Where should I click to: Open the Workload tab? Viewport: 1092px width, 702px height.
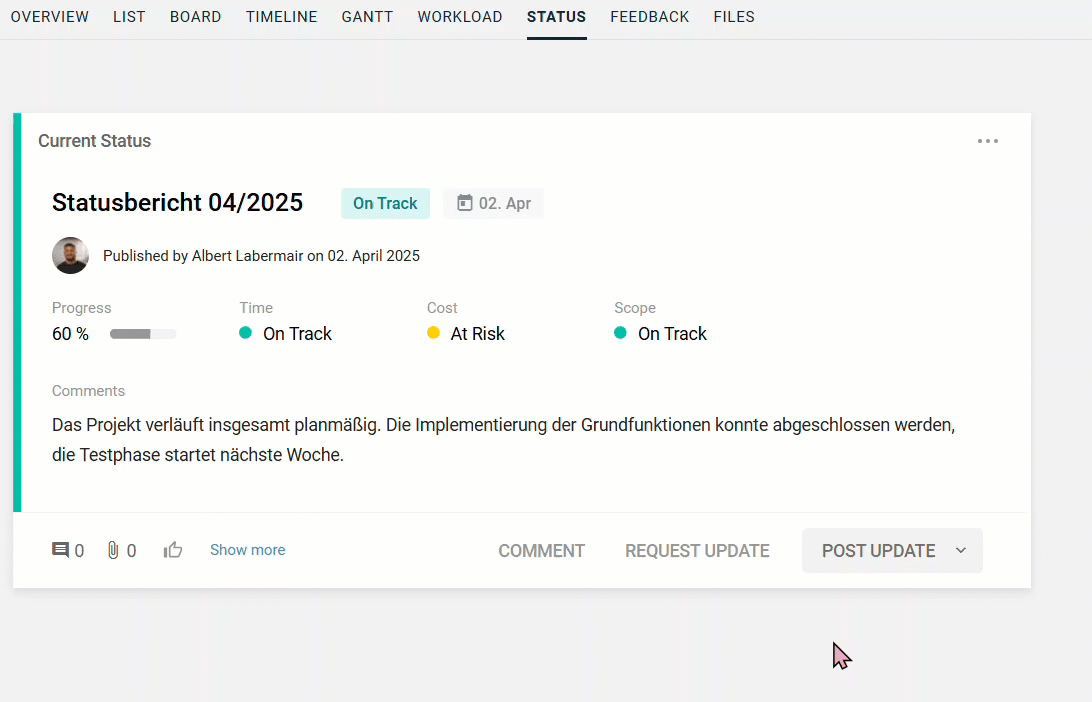pos(460,17)
